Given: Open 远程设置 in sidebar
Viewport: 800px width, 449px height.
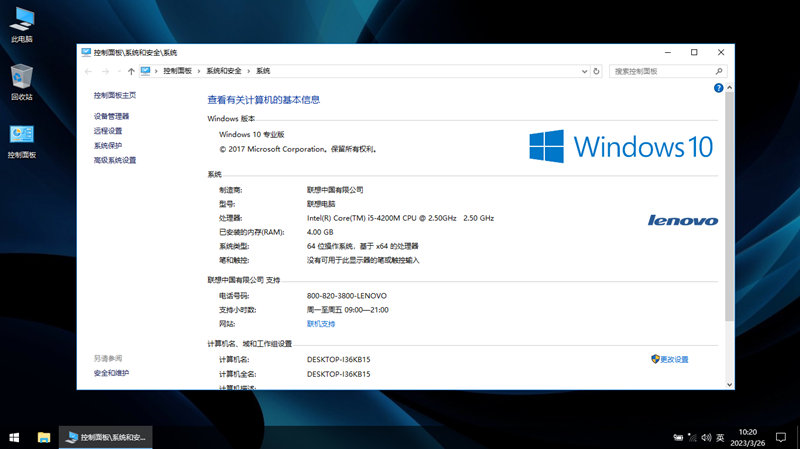Looking at the screenshot, I should pyautogui.click(x=108, y=131).
